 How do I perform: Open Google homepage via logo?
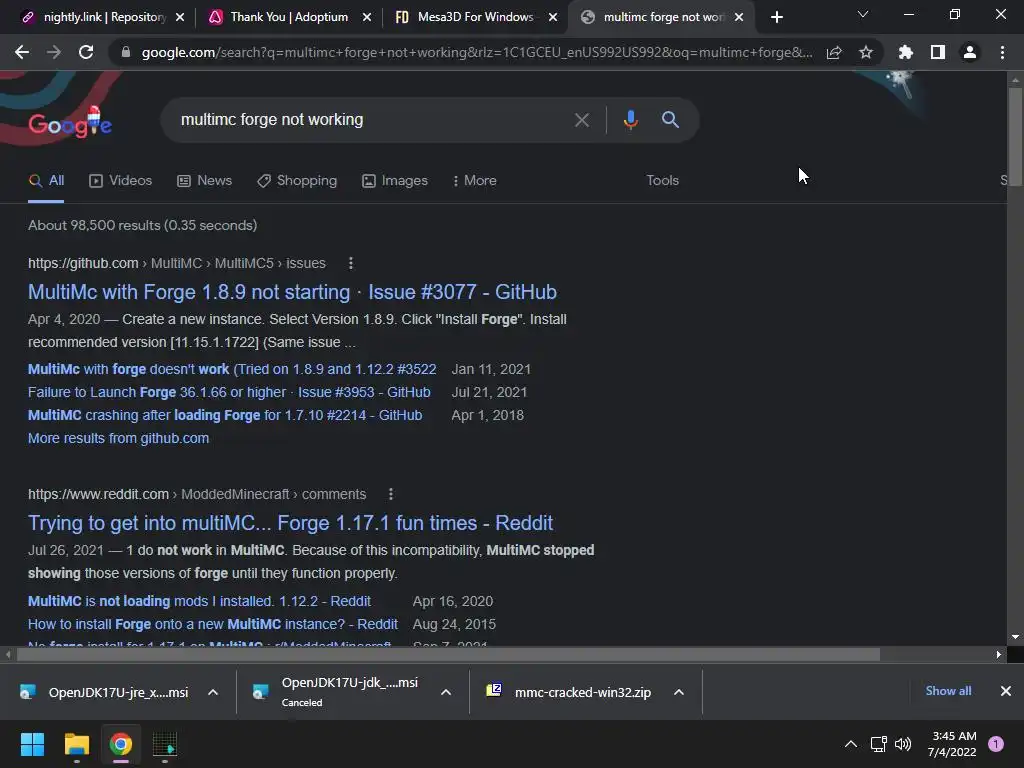click(x=70, y=123)
